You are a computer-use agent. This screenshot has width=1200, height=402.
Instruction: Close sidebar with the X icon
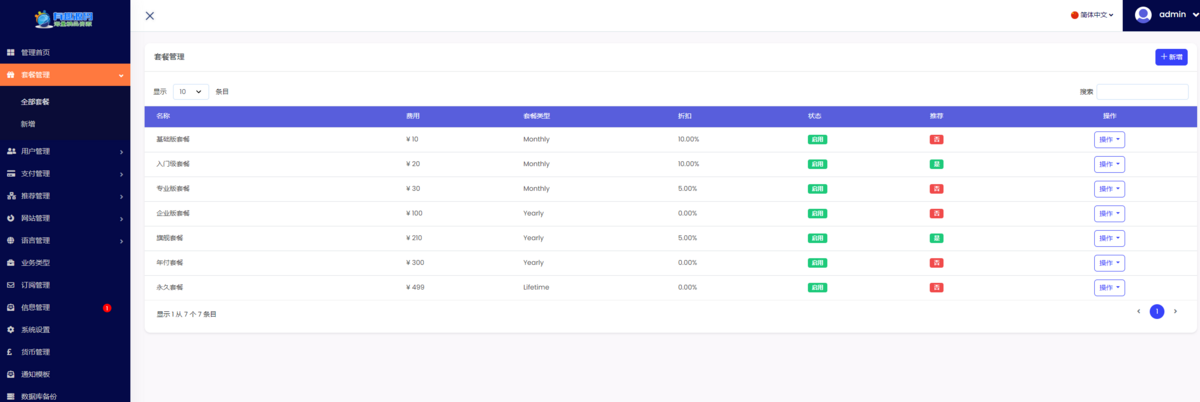(150, 16)
